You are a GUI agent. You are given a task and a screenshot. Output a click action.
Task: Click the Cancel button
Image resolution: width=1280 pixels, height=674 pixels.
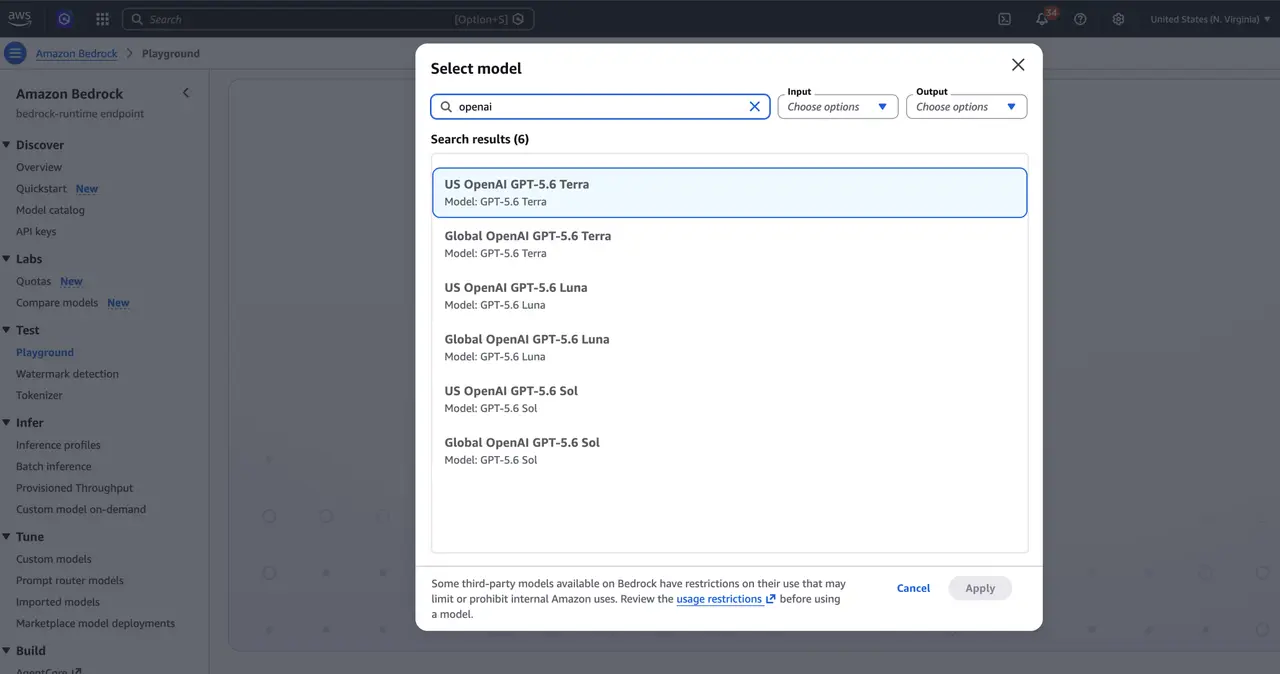pos(913,588)
